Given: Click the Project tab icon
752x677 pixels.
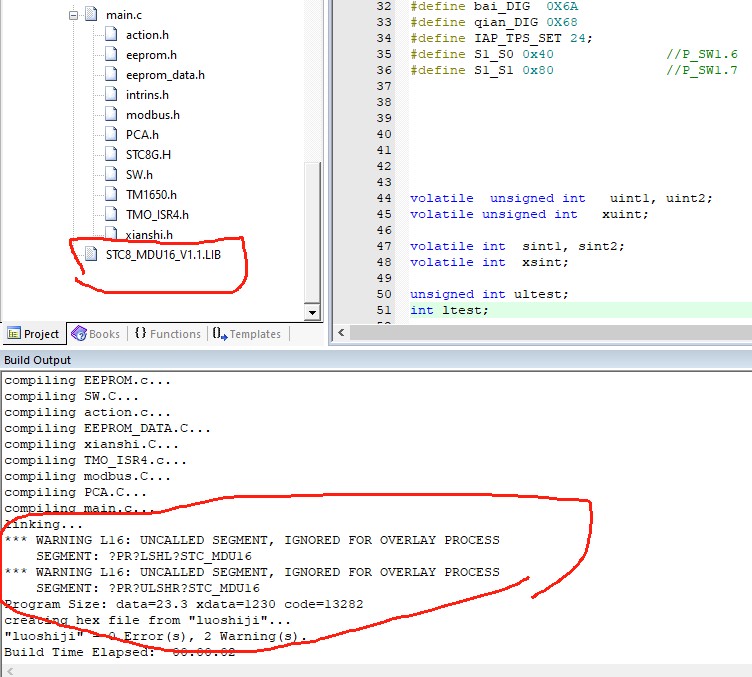Looking at the screenshot, I should coord(14,333).
